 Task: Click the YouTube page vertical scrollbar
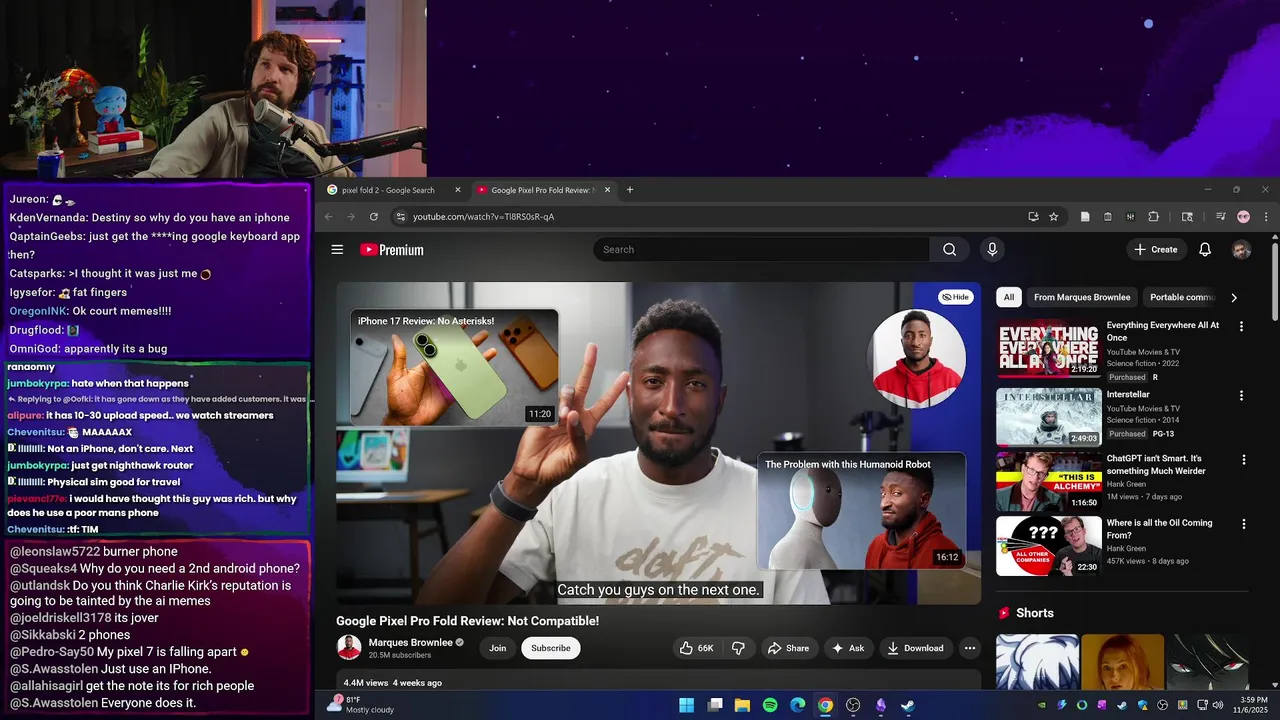coord(1274,283)
